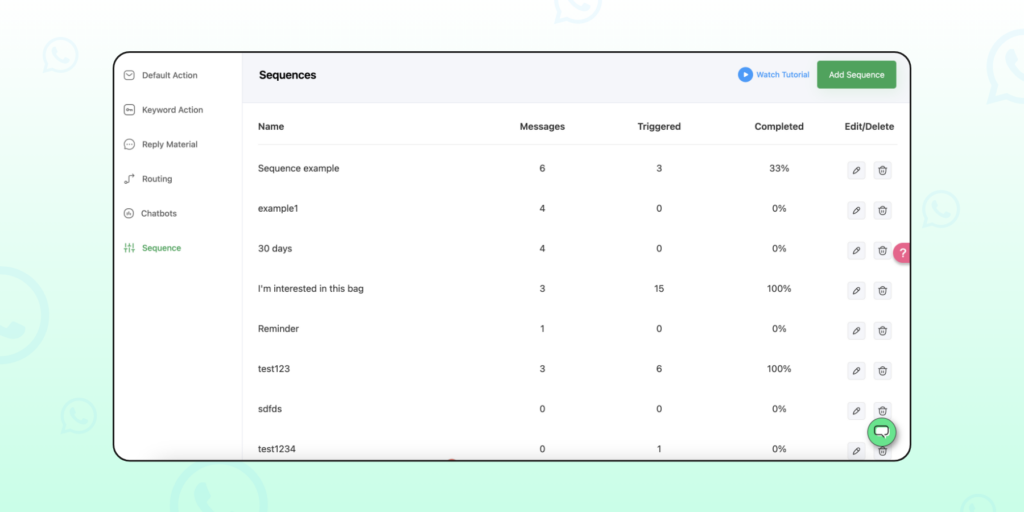Click the 100% value in bag row
Image resolution: width=1024 pixels, height=512 pixels.
click(779, 289)
